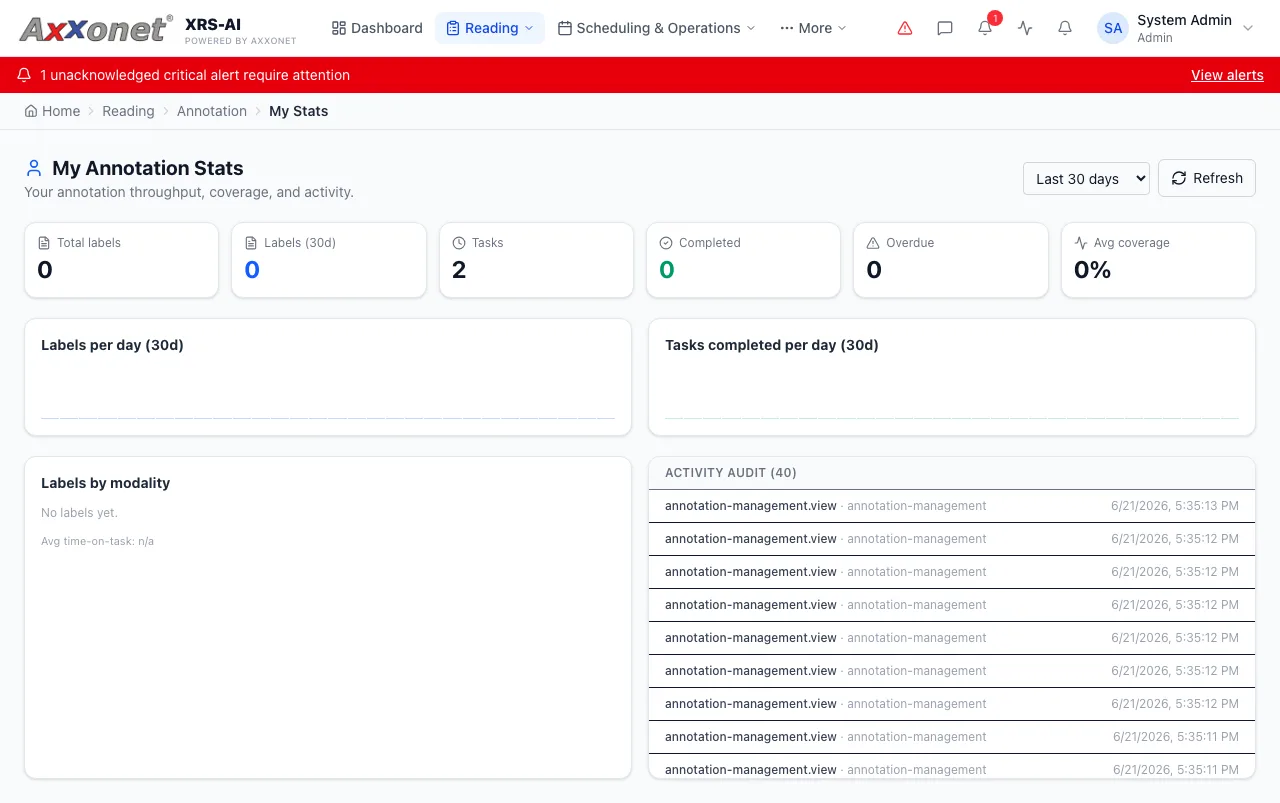Go to Home breadcrumb
The image size is (1280, 803).
[52, 111]
